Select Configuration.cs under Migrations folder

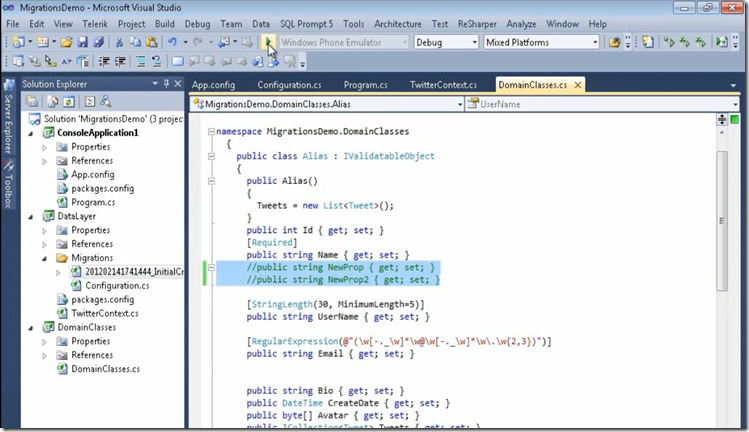coord(117,285)
